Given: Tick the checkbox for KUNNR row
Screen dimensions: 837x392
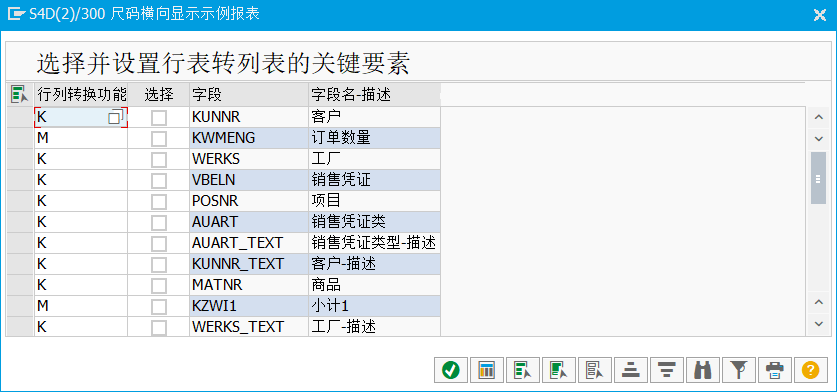Looking at the screenshot, I should point(159,117).
